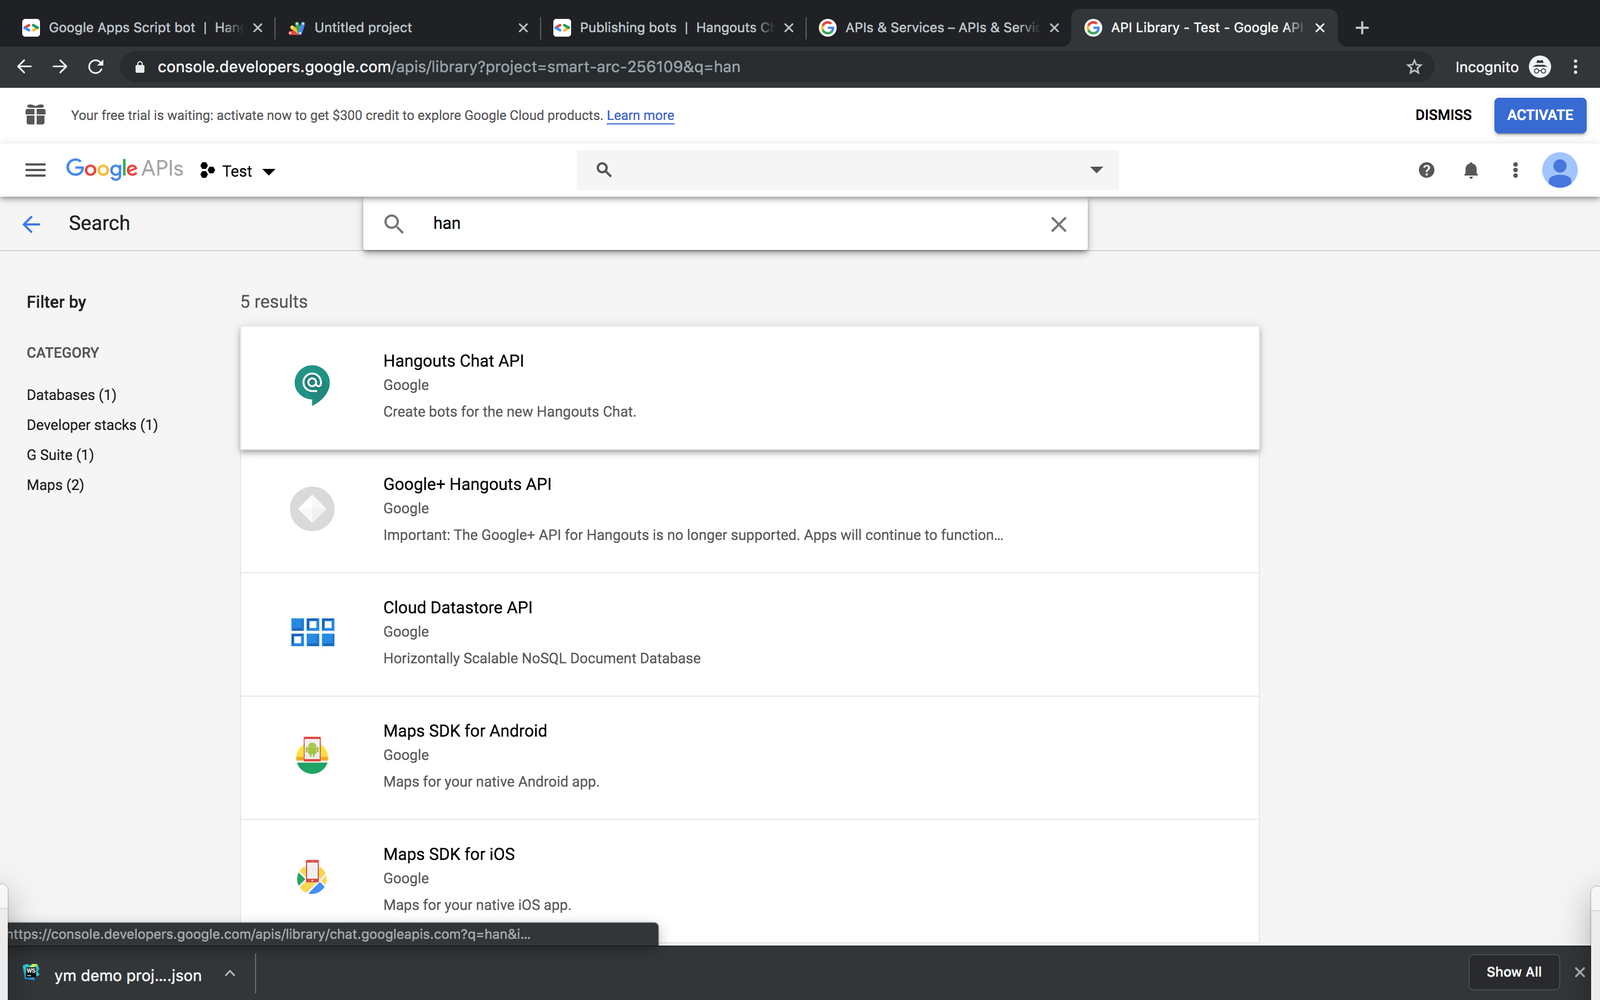The image size is (1600, 1000).
Task: Close the Publishing bots tab
Action: coord(789,28)
